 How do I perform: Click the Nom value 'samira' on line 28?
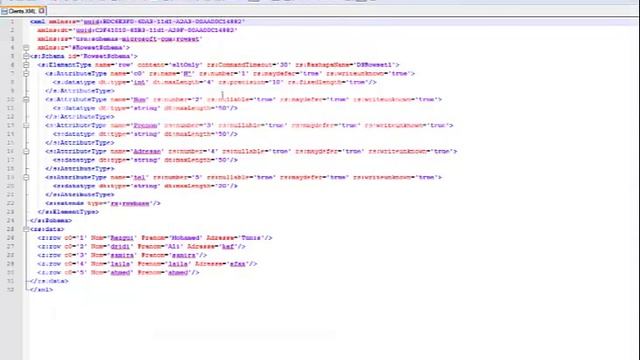[x=121, y=255]
